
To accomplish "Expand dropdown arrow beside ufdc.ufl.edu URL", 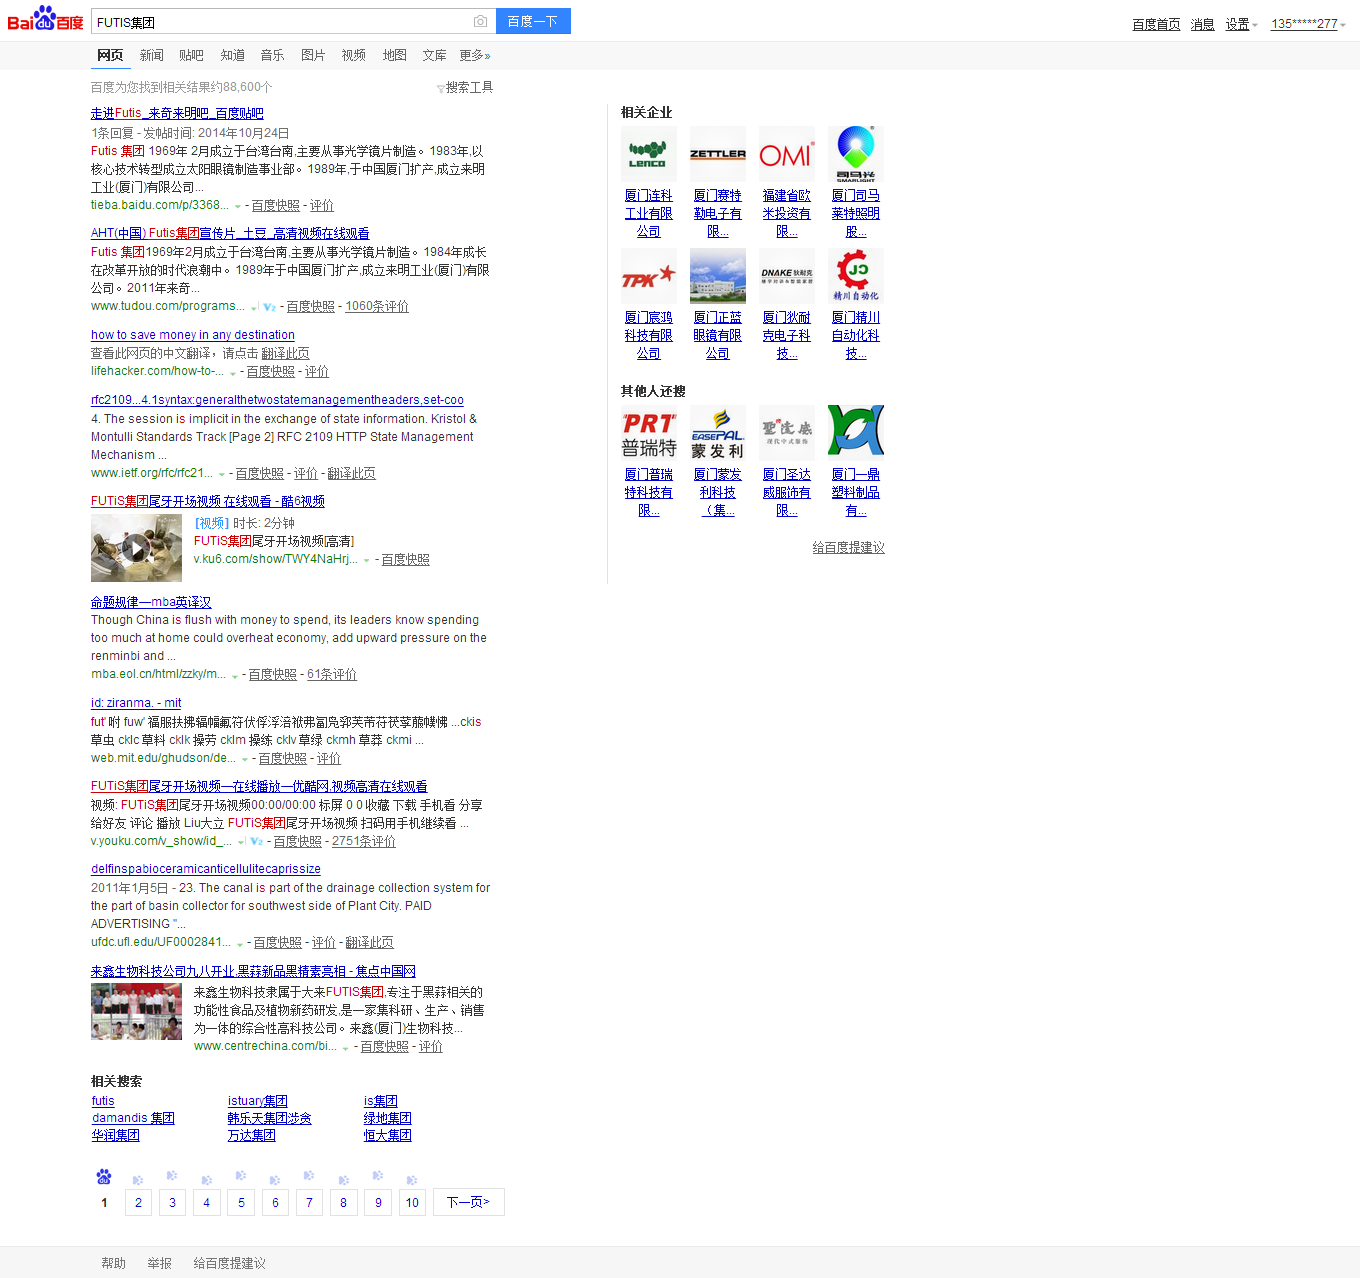I will [240, 944].
